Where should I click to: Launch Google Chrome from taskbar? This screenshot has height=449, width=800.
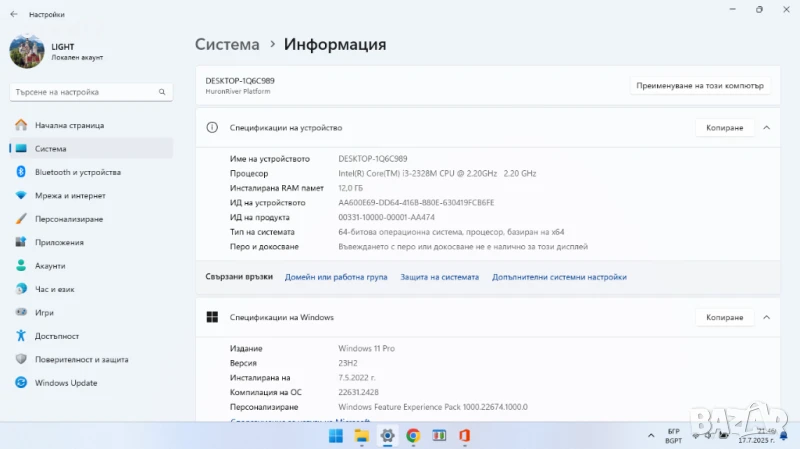[x=413, y=435]
